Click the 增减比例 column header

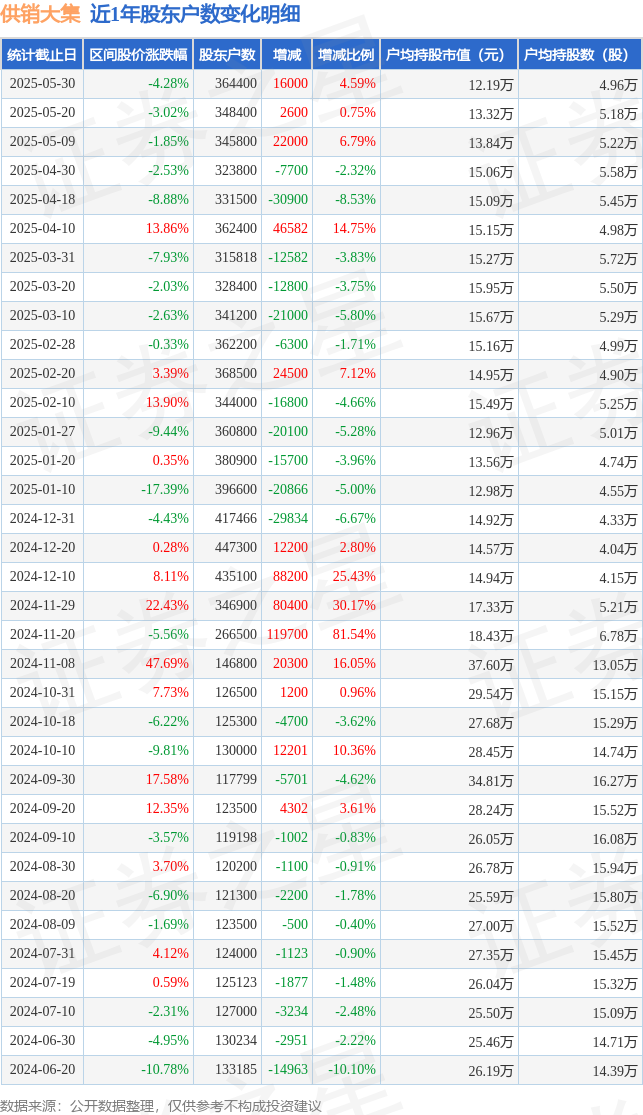346,55
